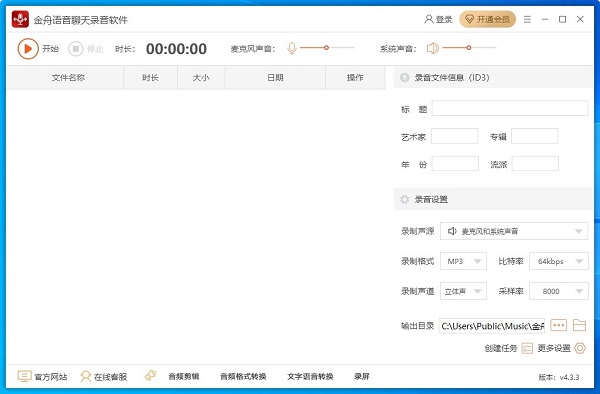Click the megaphone icon in bottom bar
This screenshot has height=394, width=600.
click(x=150, y=376)
